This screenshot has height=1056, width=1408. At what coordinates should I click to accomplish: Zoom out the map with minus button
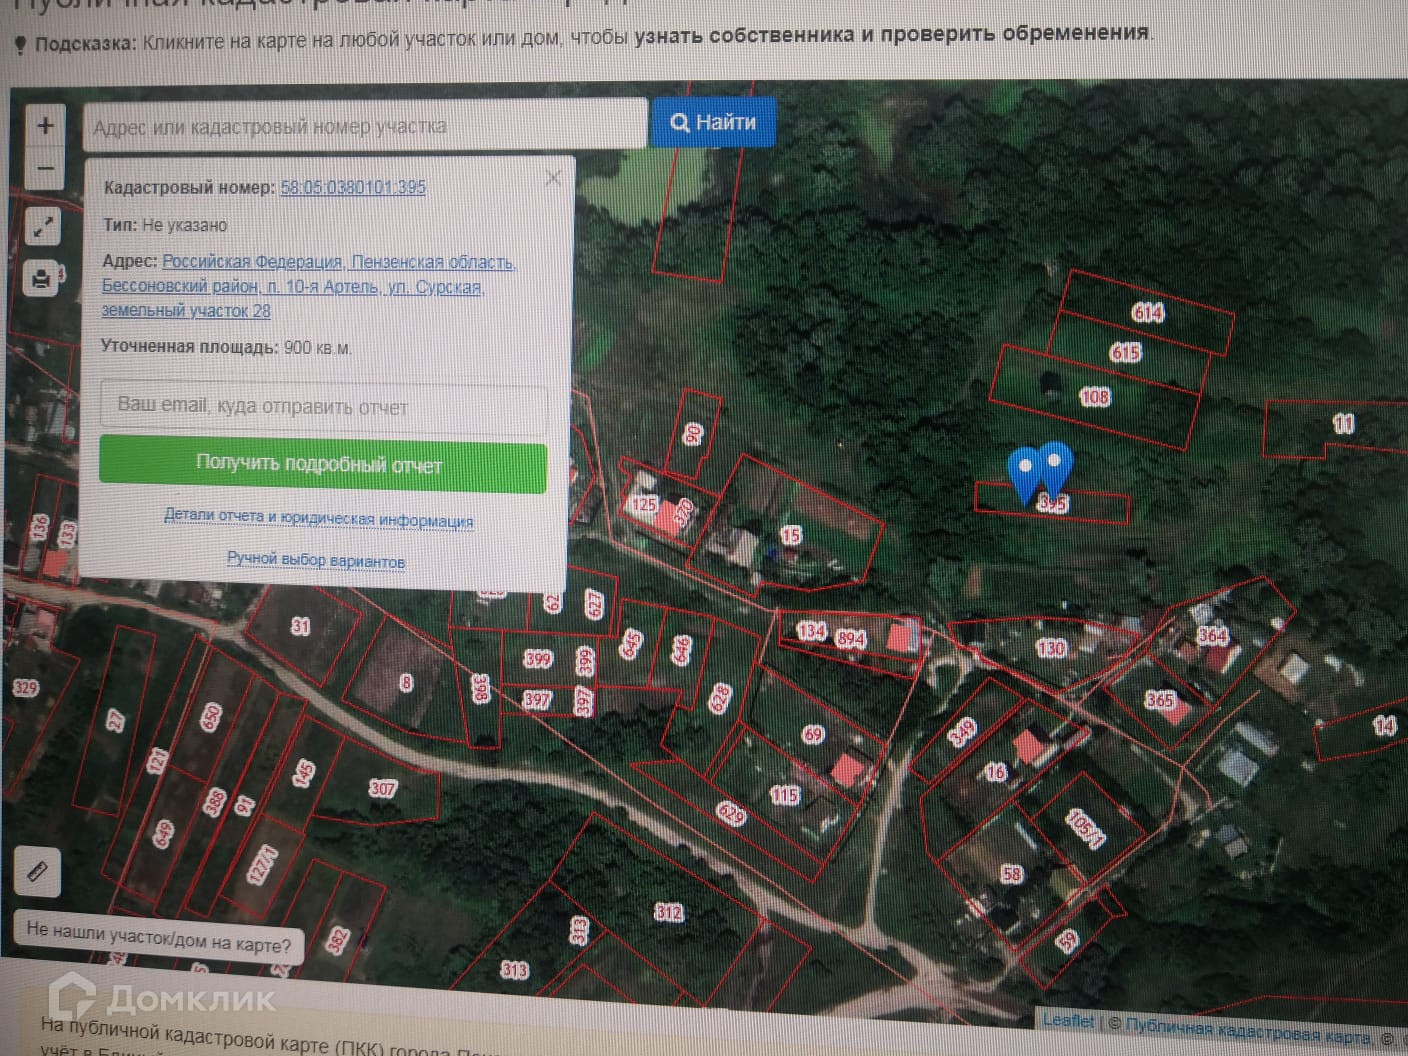click(45, 168)
